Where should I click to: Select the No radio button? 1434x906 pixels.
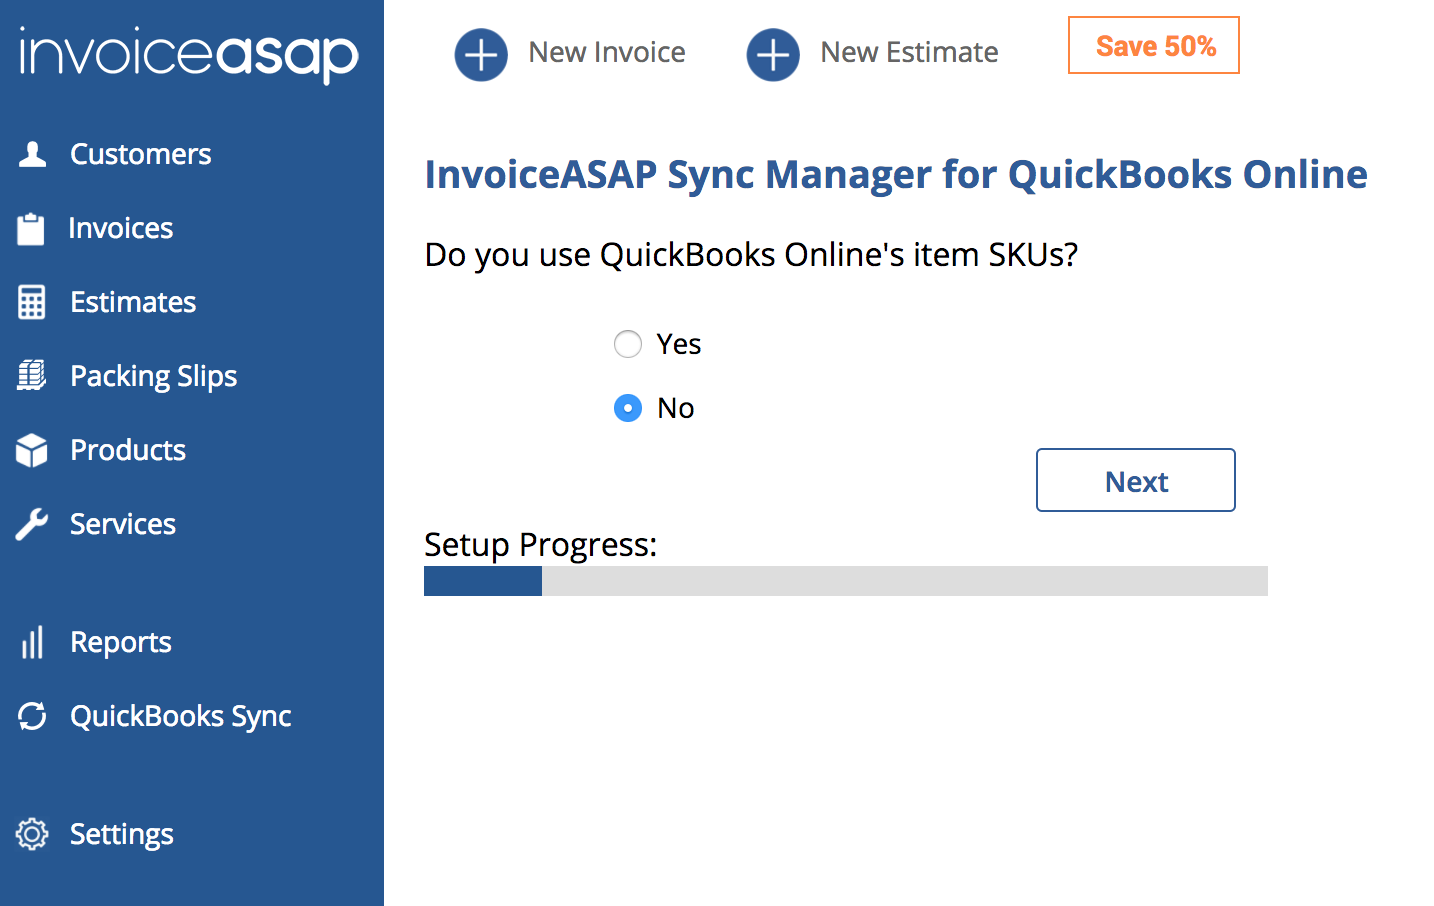point(628,408)
